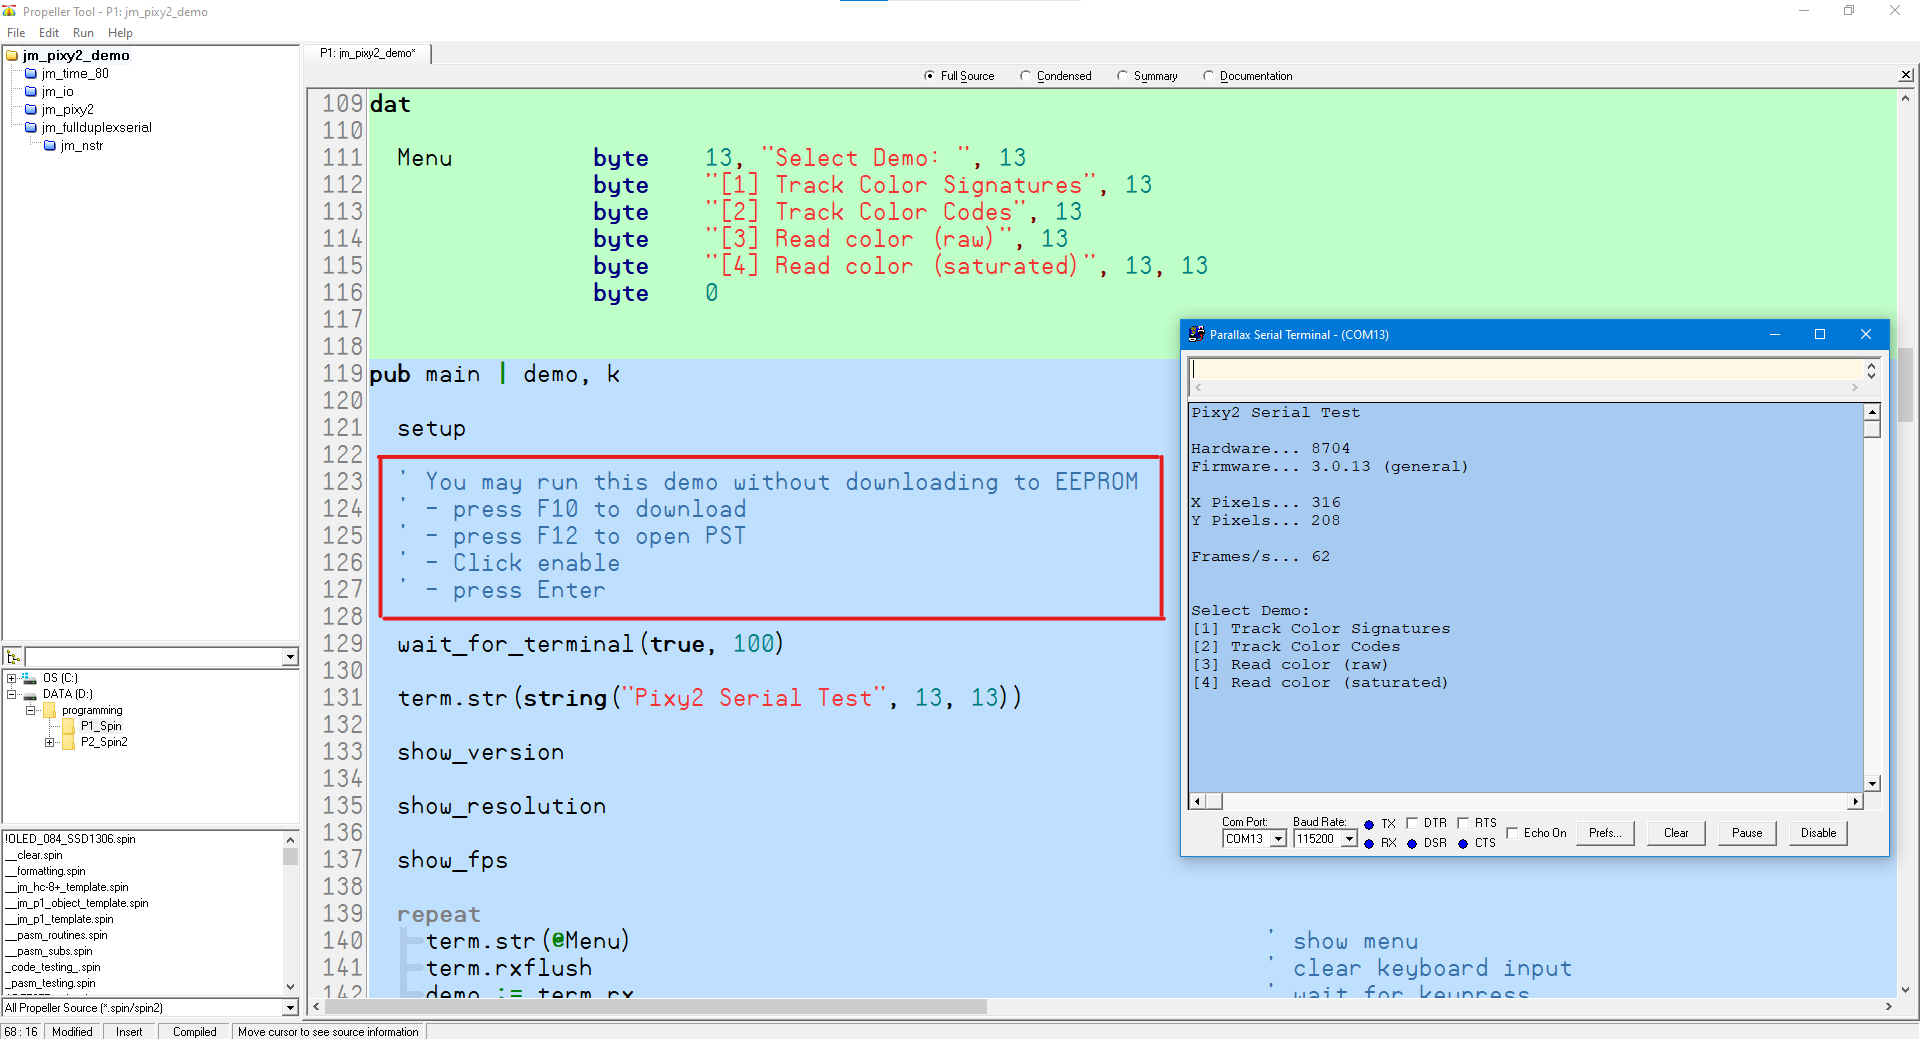
Task: Select the OS (C:) drive icon
Action: [30, 678]
